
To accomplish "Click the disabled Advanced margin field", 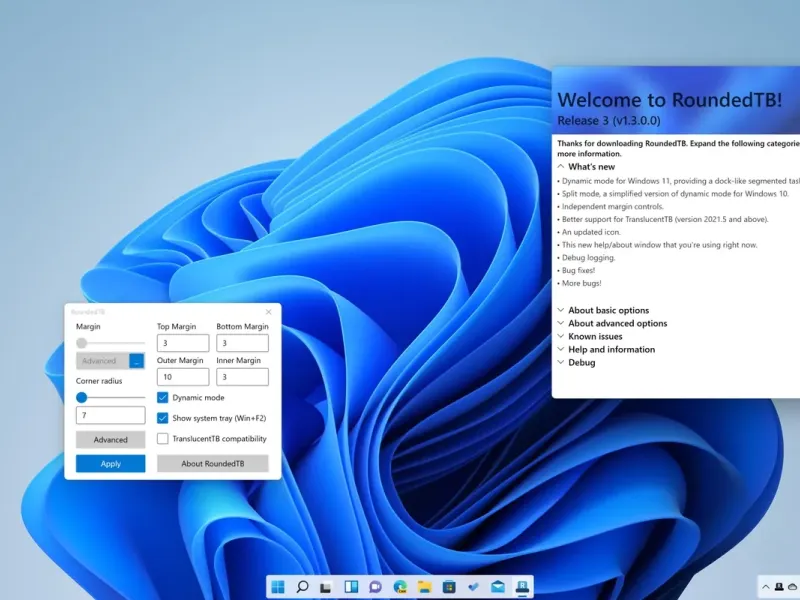I will (x=103, y=361).
